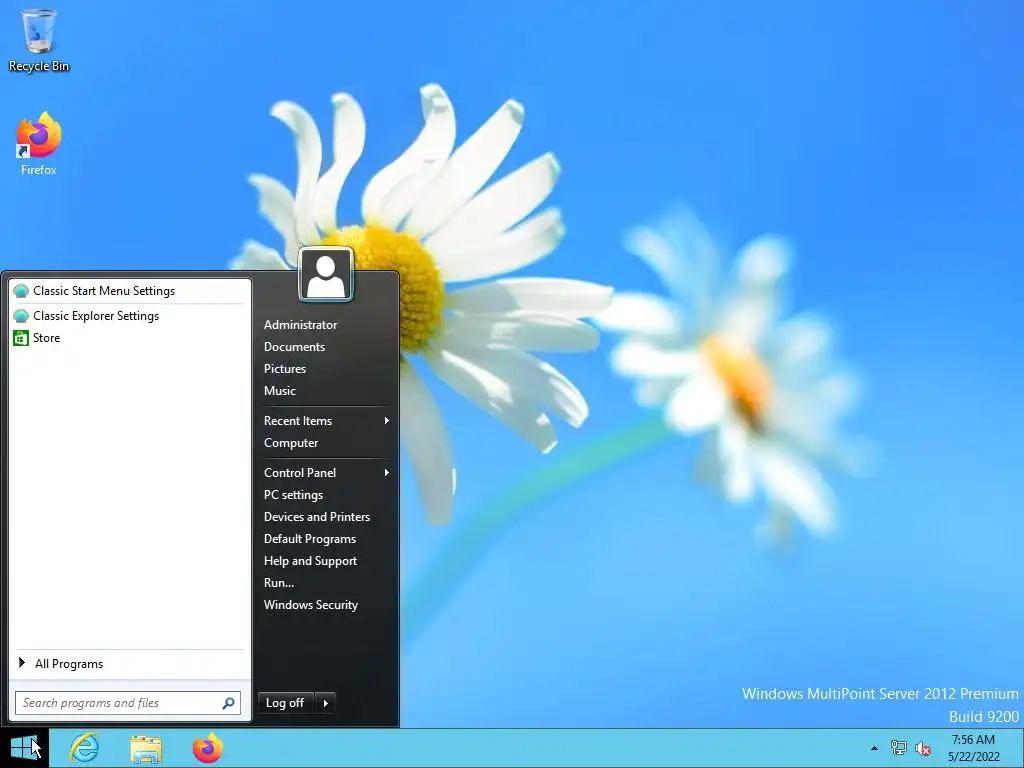Screen dimensions: 1024x768
Task: Open PC settings
Action: point(293,495)
